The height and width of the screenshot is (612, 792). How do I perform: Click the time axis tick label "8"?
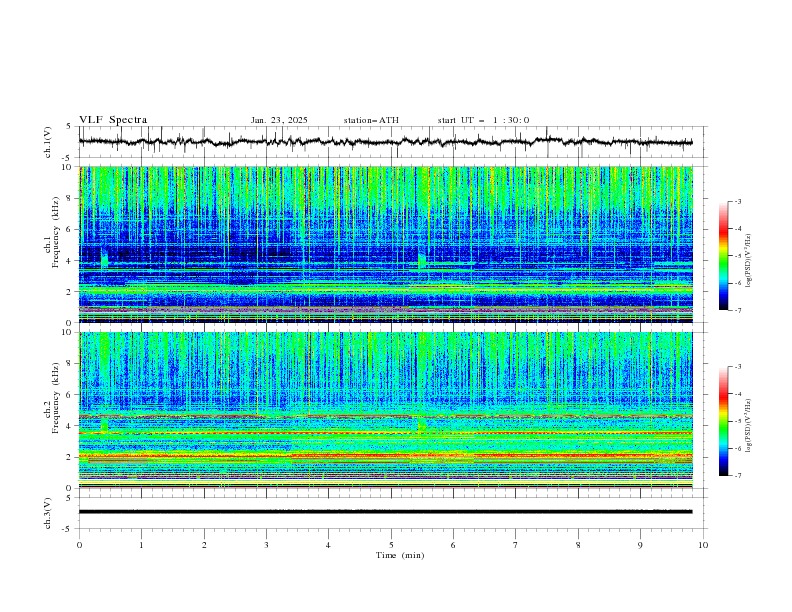coord(578,545)
